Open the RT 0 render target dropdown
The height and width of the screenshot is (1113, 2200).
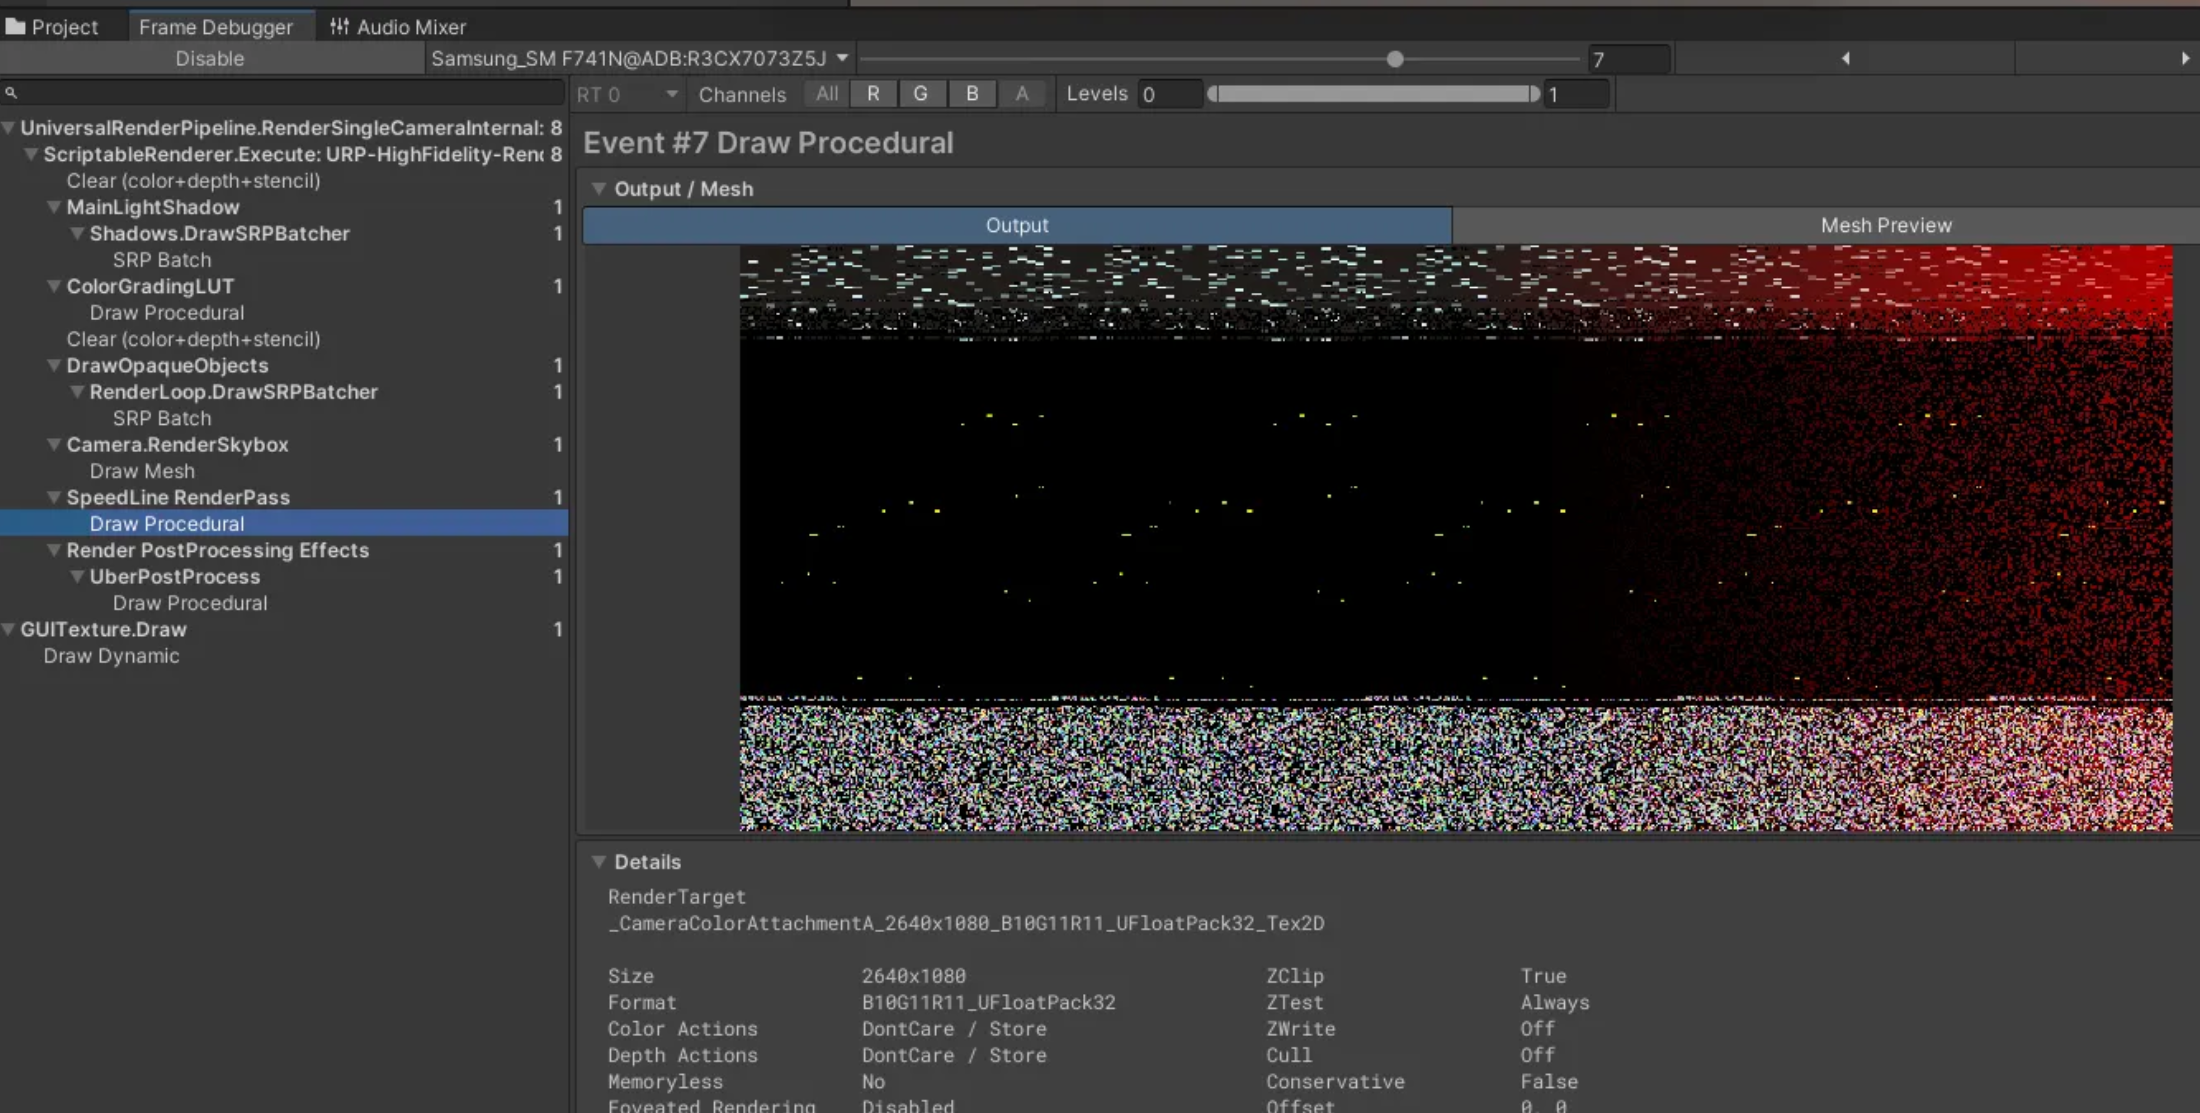point(627,95)
